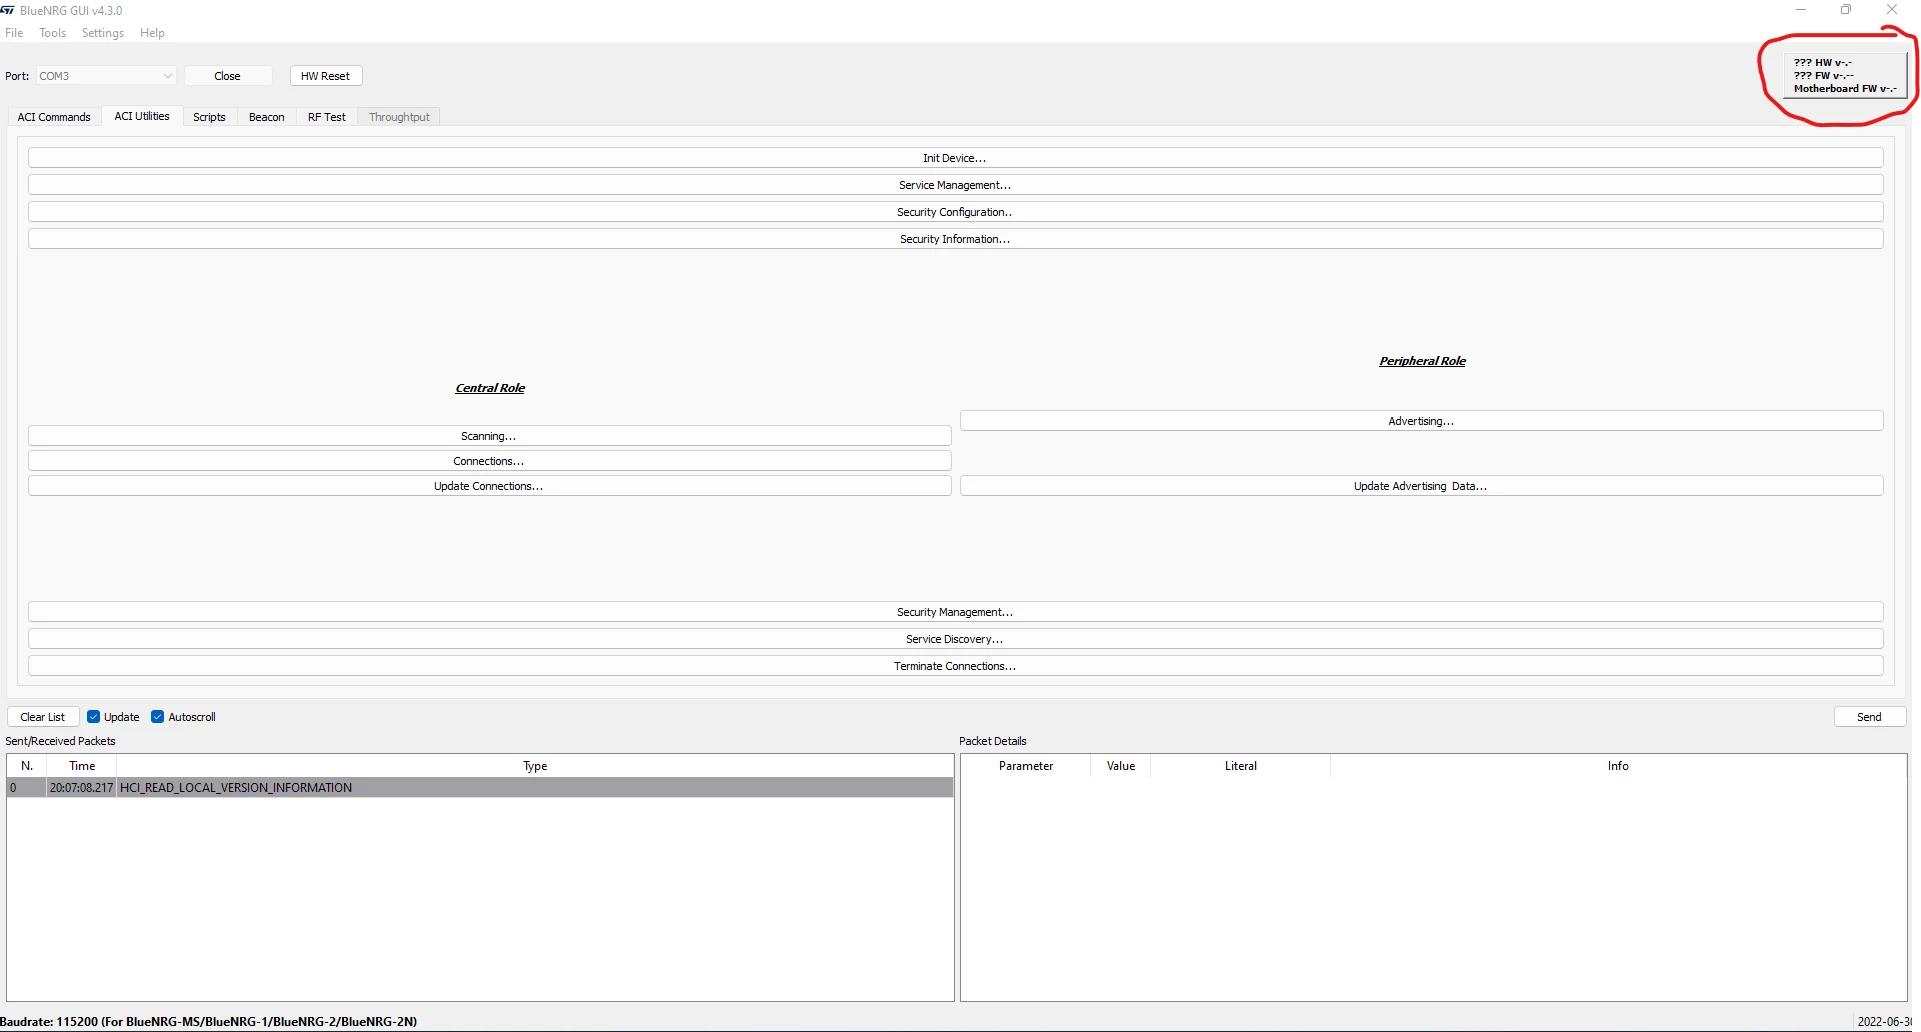Image resolution: width=1921 pixels, height=1032 pixels.
Task: Open the Connections dialog
Action: 489,461
